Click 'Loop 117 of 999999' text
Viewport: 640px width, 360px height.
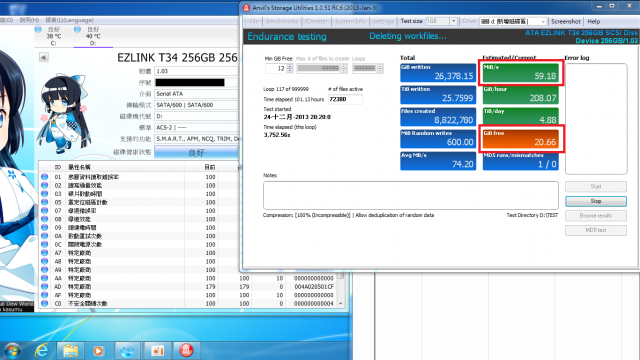pos(286,89)
